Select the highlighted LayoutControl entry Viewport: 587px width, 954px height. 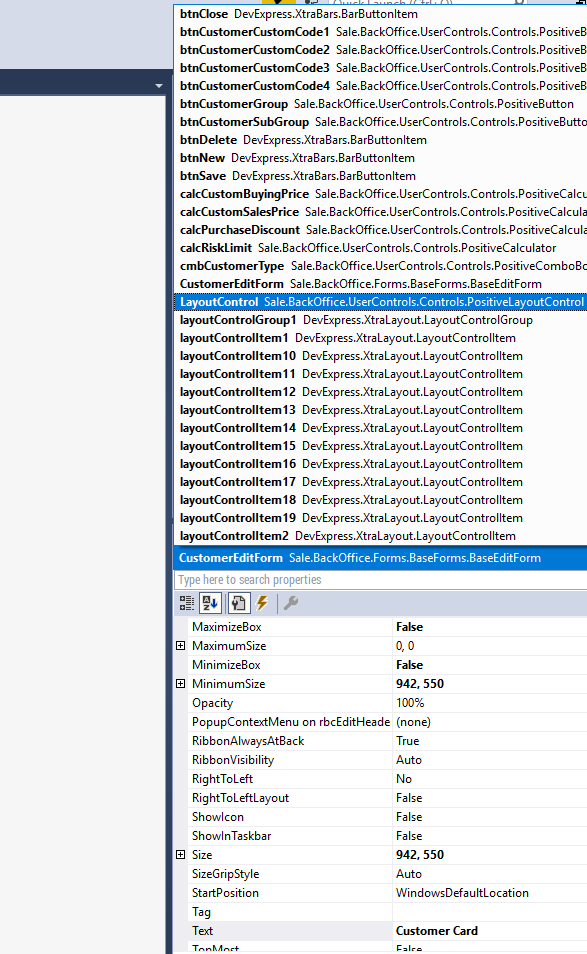coord(381,302)
